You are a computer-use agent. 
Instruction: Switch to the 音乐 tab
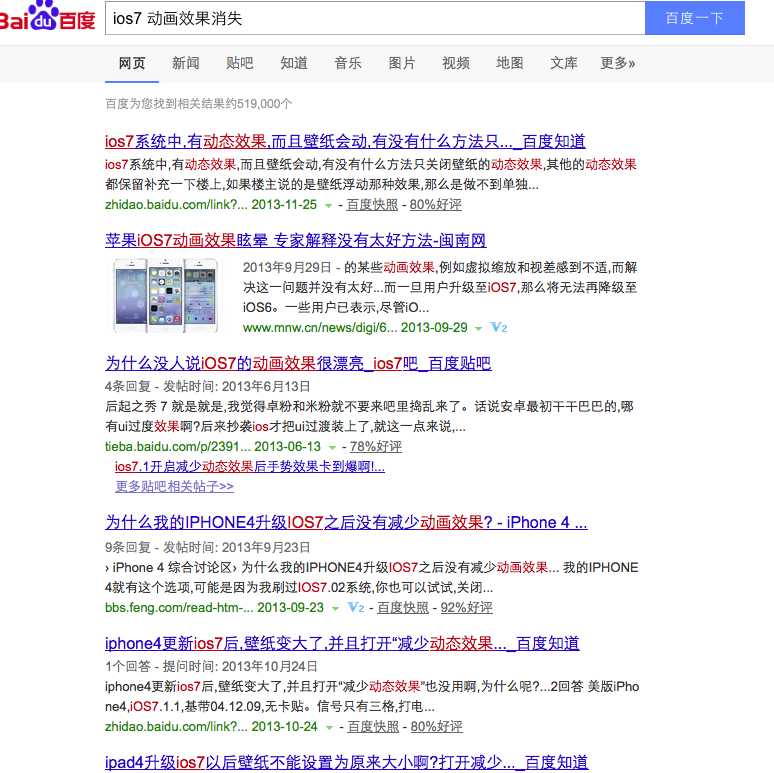pyautogui.click(x=348, y=63)
